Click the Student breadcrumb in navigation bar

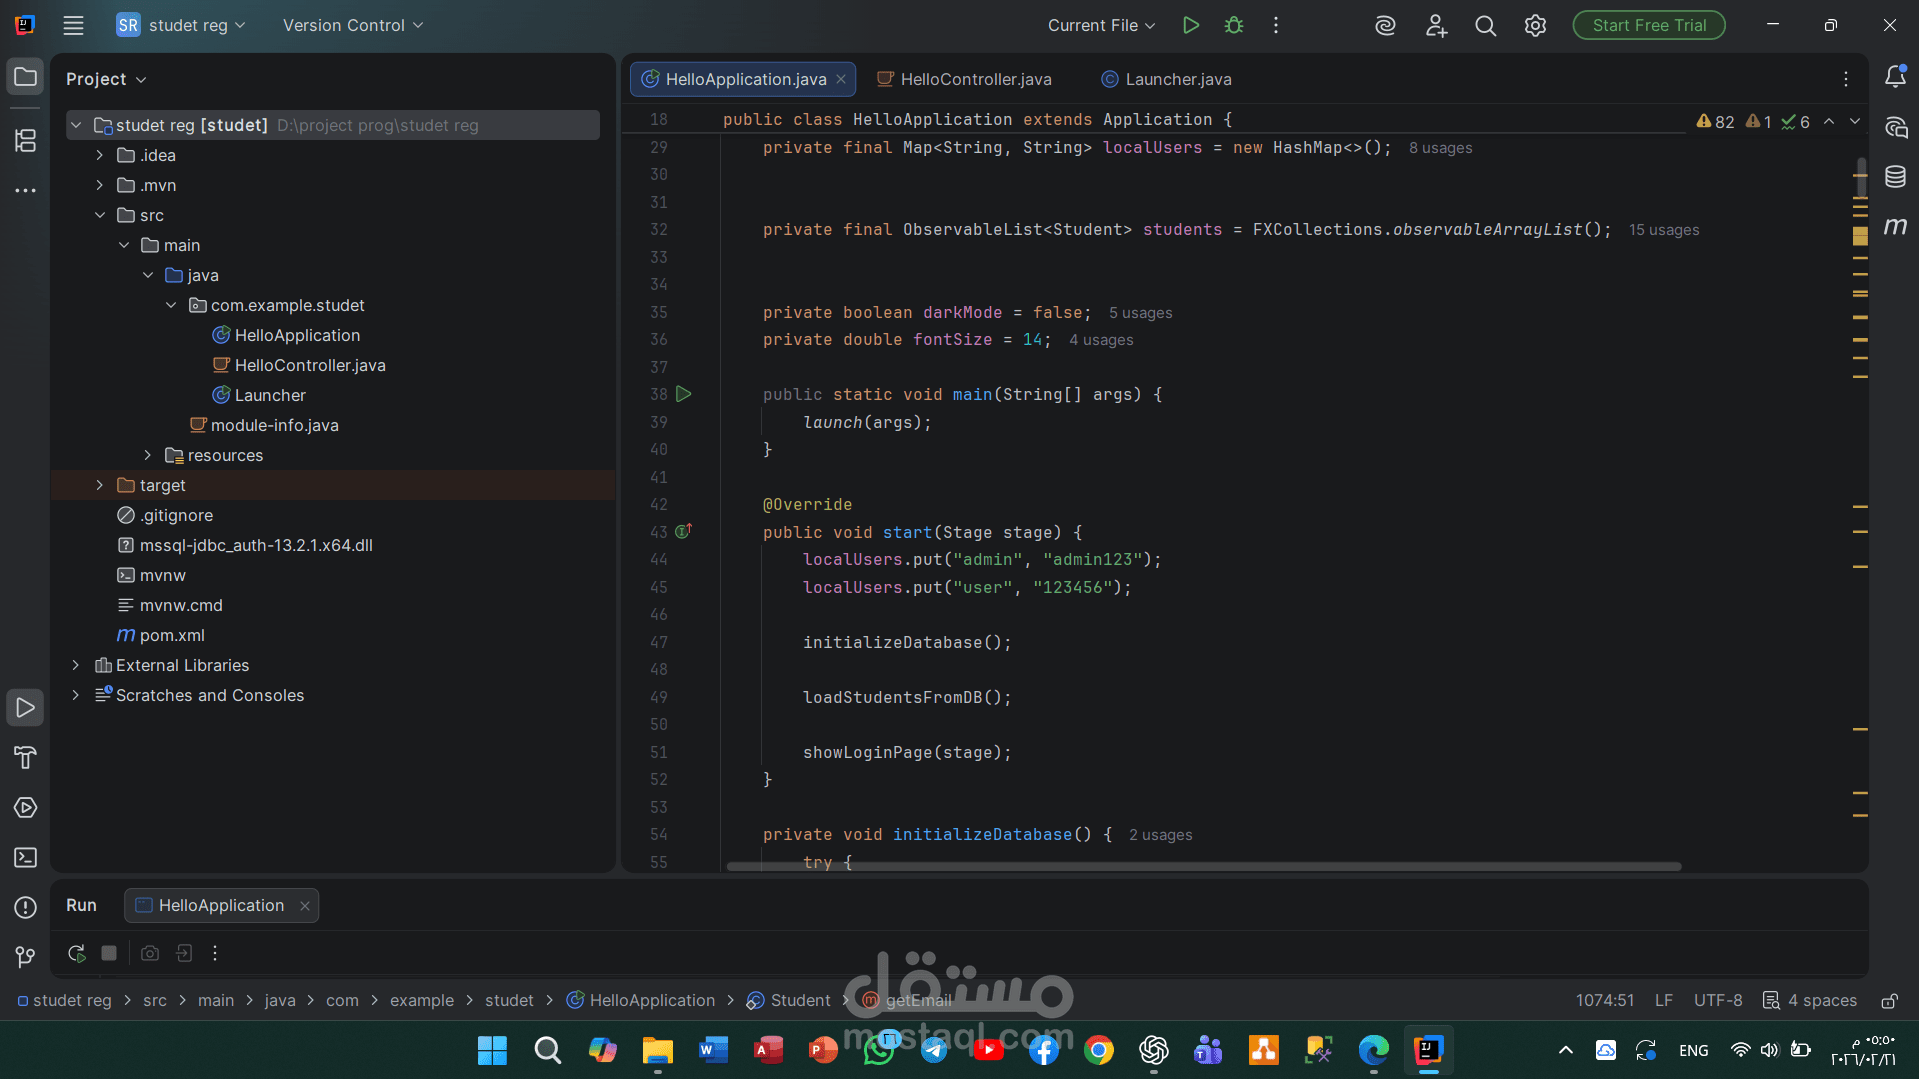pos(789,1001)
